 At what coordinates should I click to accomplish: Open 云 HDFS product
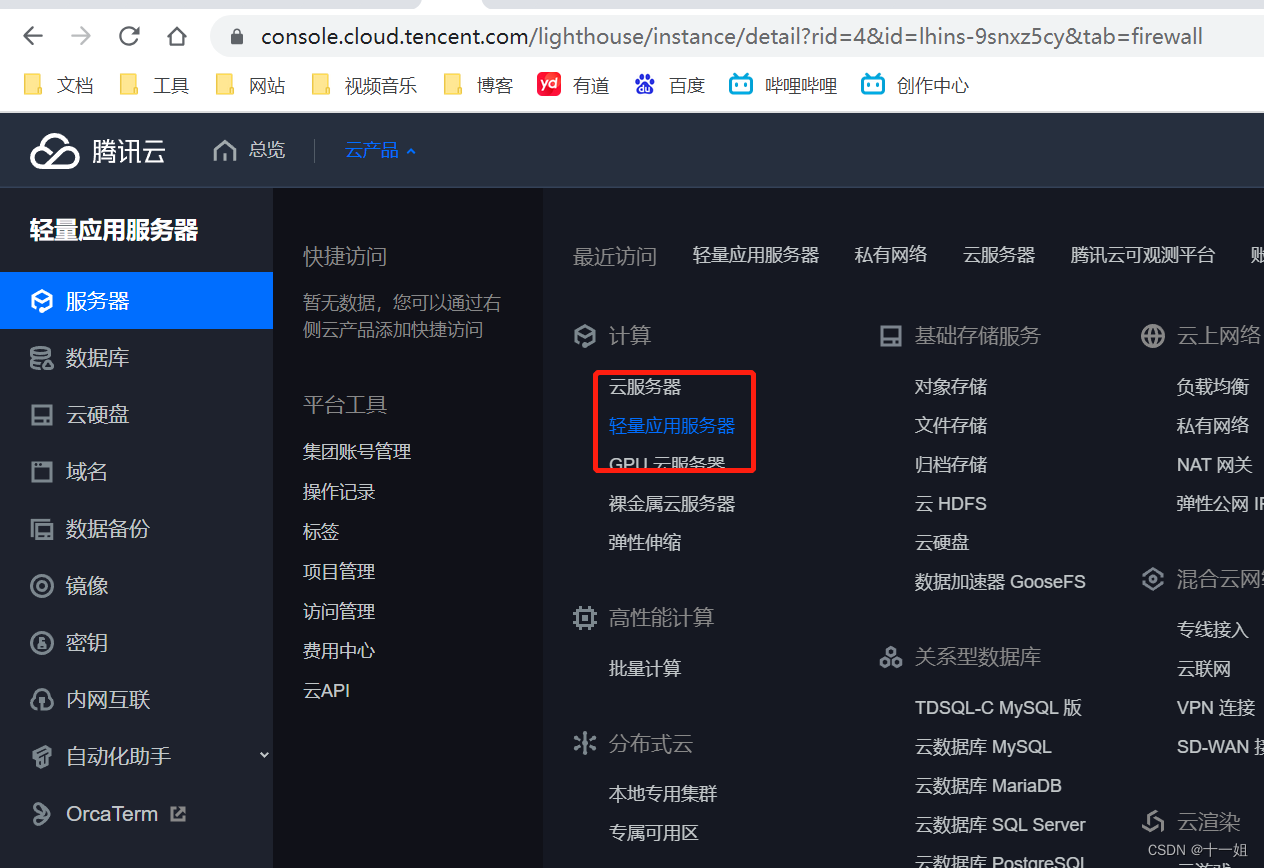pos(951,504)
